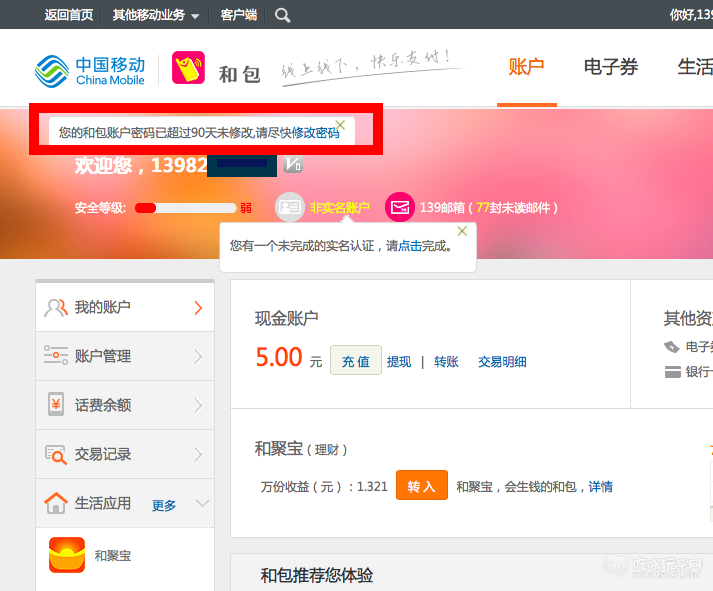
Task: Select the 账户 navigation tab
Action: pos(527,67)
